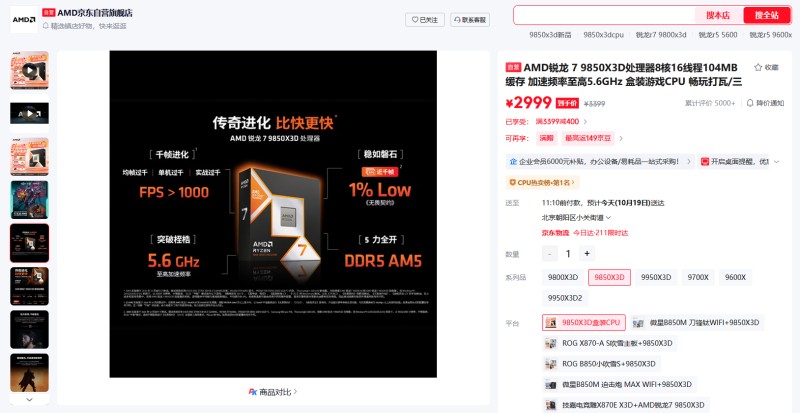
Task: Decrease quantity with the minus button
Action: click(549, 254)
